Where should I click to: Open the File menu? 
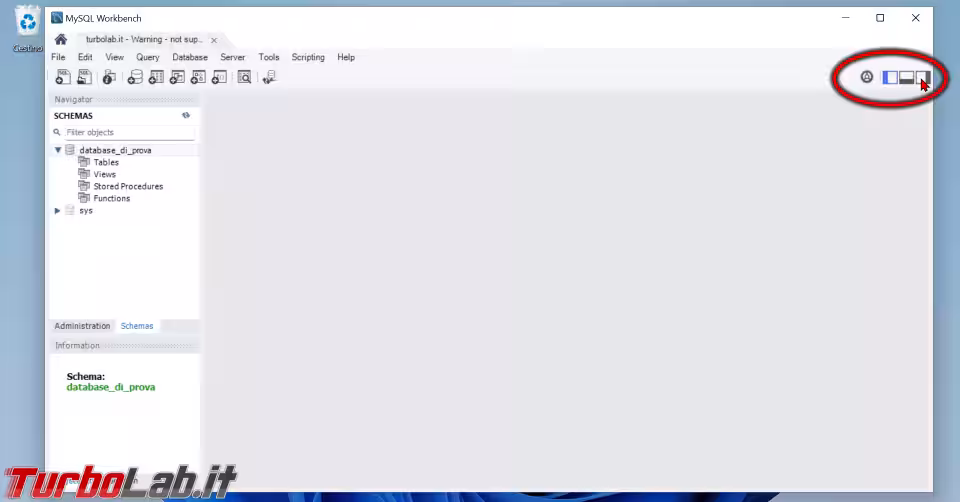pos(58,57)
